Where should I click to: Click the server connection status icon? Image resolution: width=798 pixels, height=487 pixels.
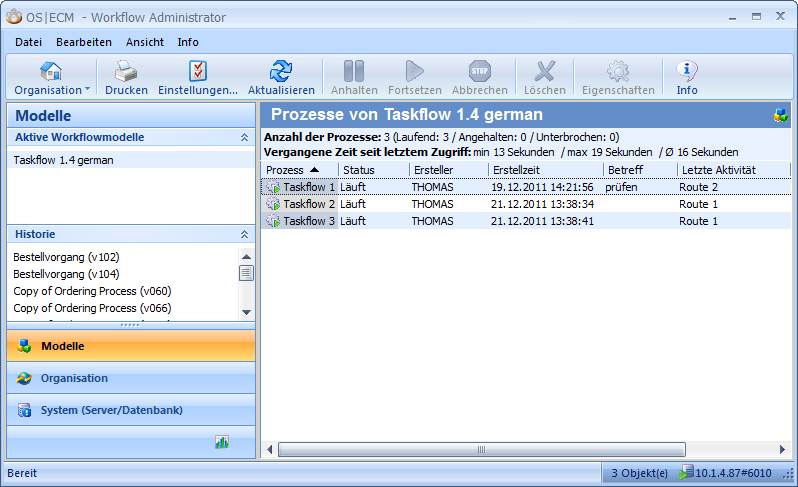tap(686, 473)
